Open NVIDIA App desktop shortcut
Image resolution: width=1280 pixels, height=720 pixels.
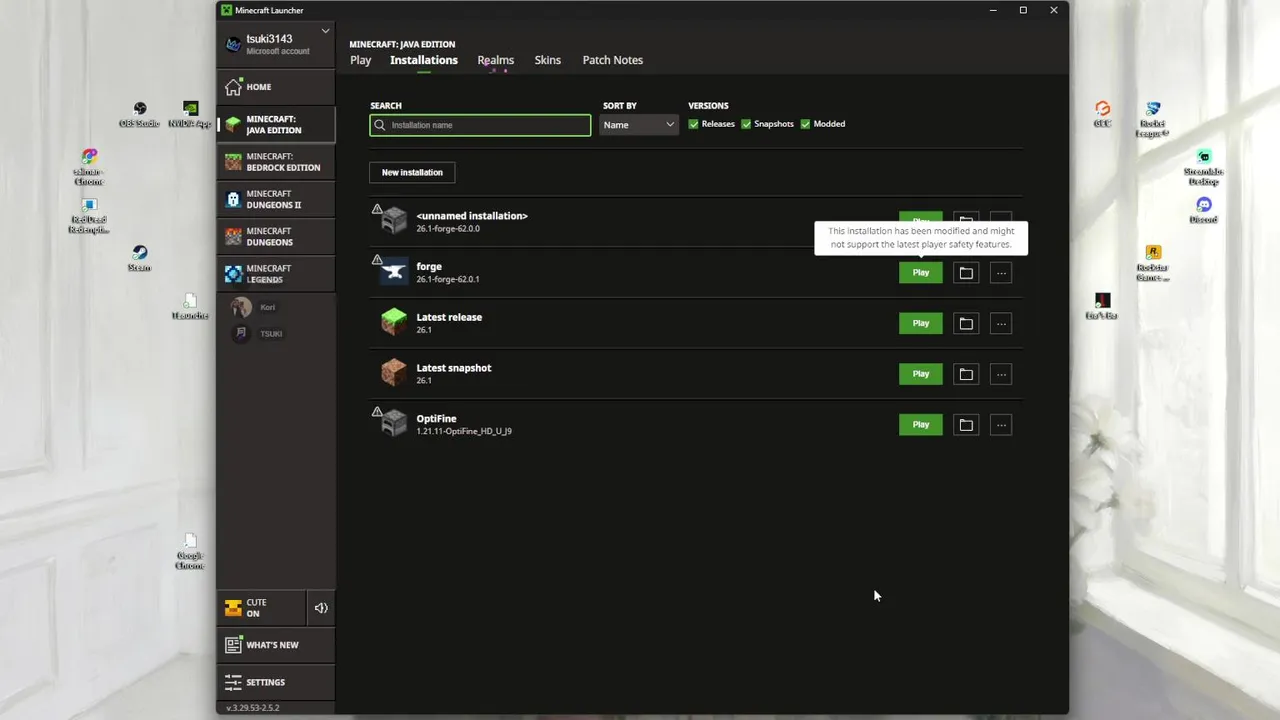pos(190,115)
